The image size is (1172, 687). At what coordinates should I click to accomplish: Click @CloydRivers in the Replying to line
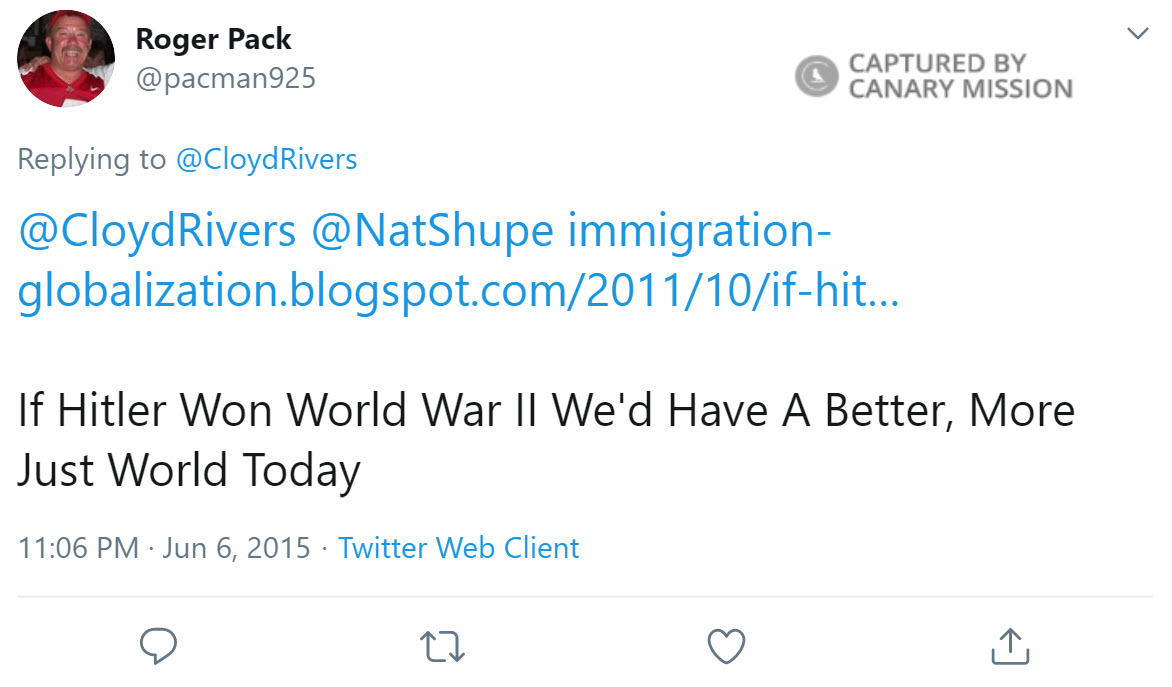point(266,159)
